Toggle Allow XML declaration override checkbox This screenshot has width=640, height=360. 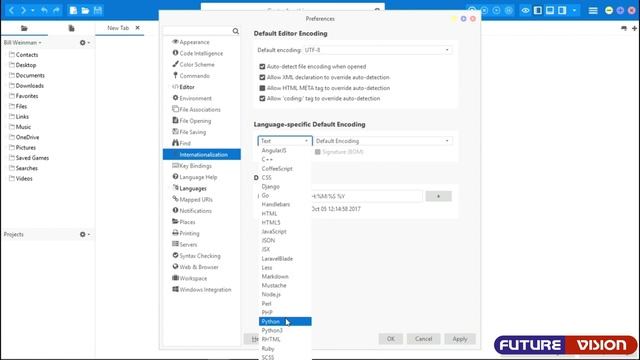(x=262, y=77)
